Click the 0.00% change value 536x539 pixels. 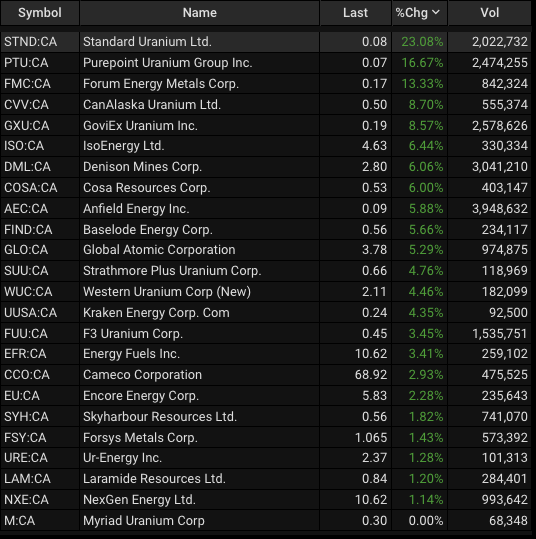(x=426, y=521)
